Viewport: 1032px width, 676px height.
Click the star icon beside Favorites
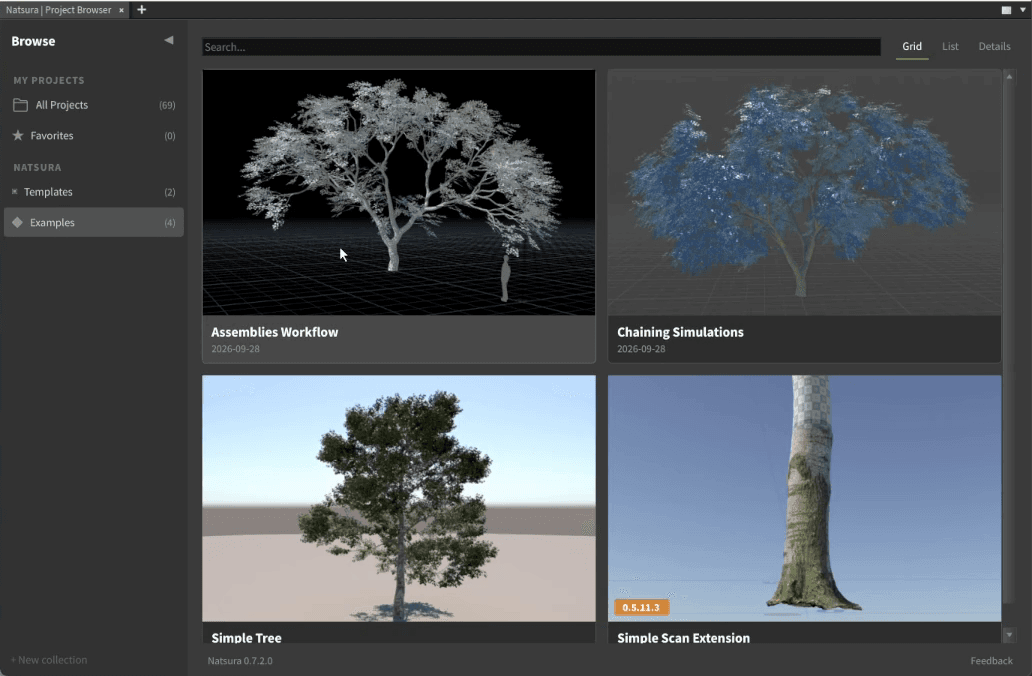coord(18,136)
